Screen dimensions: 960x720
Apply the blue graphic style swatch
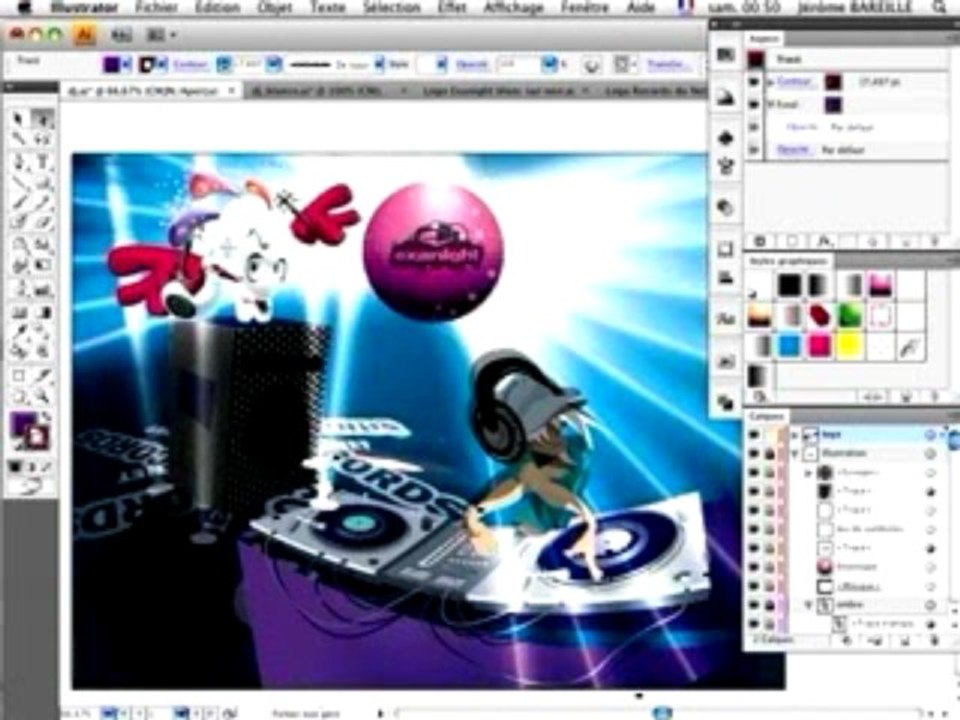click(x=789, y=346)
